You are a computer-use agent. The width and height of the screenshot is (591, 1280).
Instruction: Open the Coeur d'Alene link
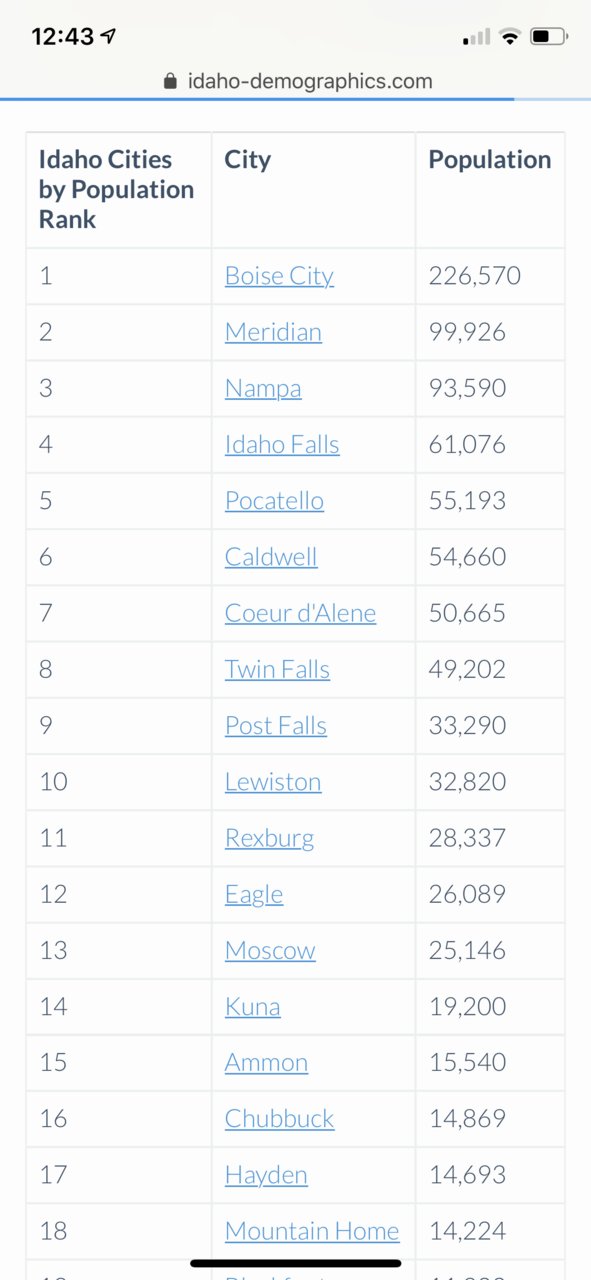point(300,612)
